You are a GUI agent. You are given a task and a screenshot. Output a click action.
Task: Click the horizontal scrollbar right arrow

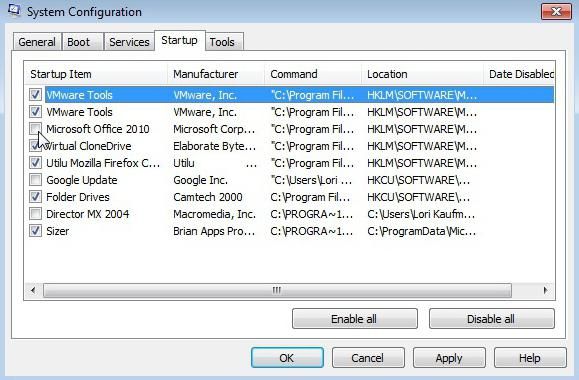pos(545,290)
